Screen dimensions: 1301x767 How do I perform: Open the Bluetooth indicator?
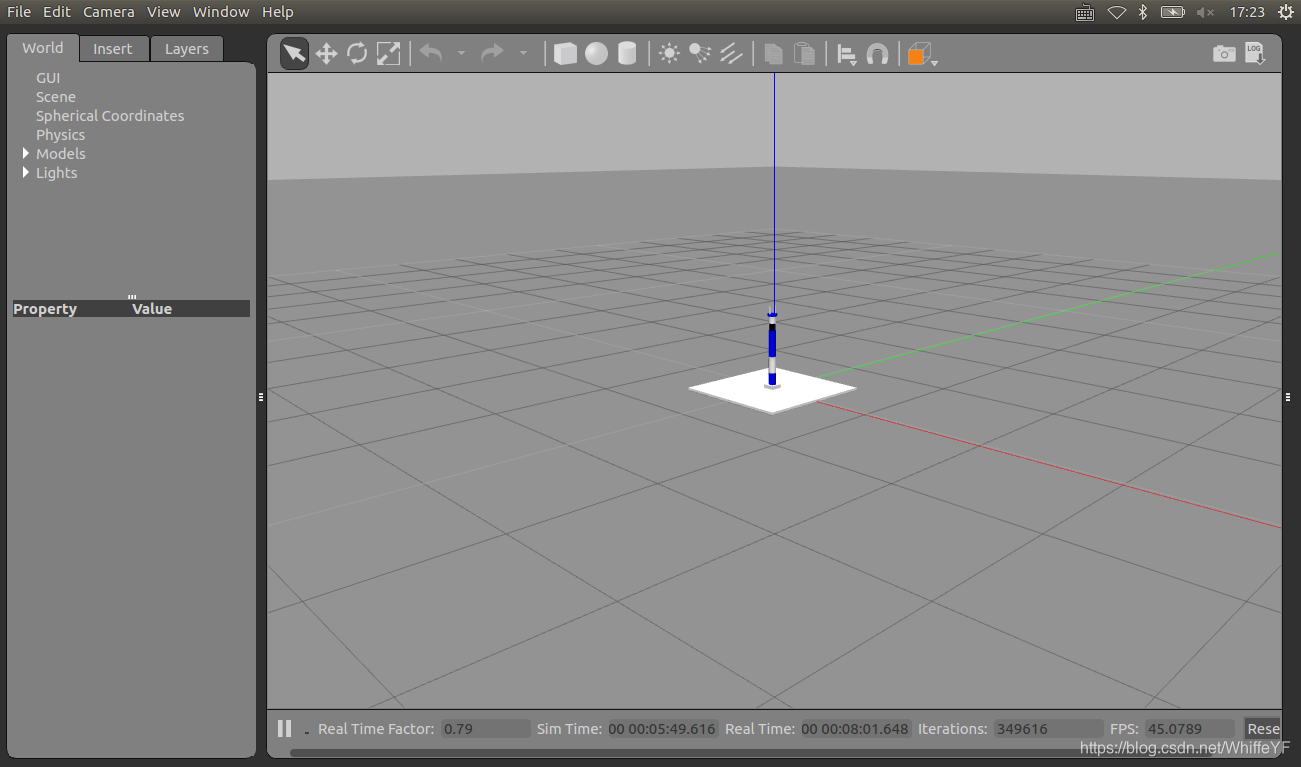[x=1142, y=12]
